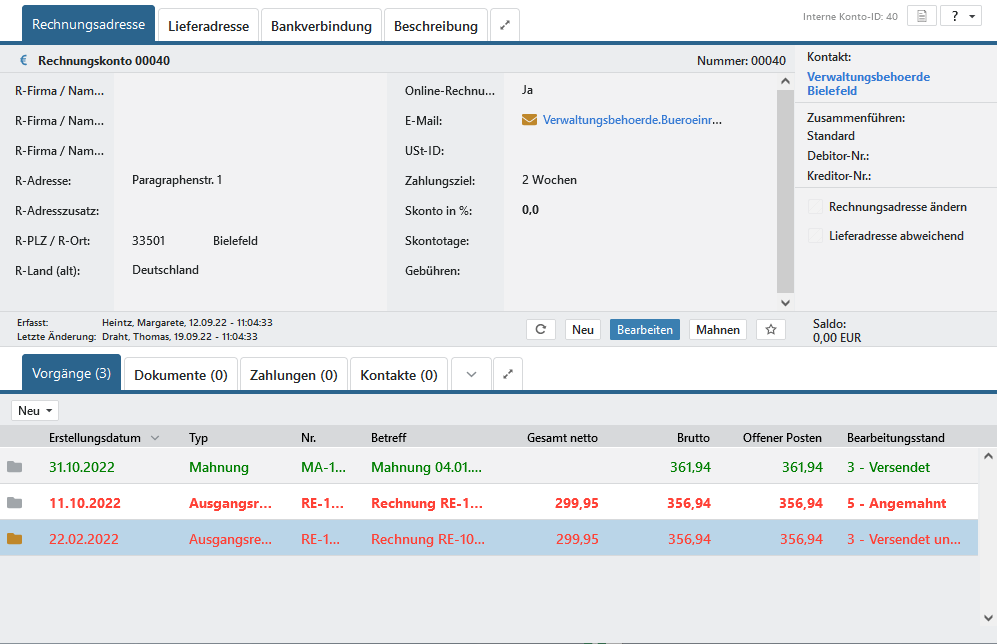Open the Neu dropdown above the list

[35, 411]
